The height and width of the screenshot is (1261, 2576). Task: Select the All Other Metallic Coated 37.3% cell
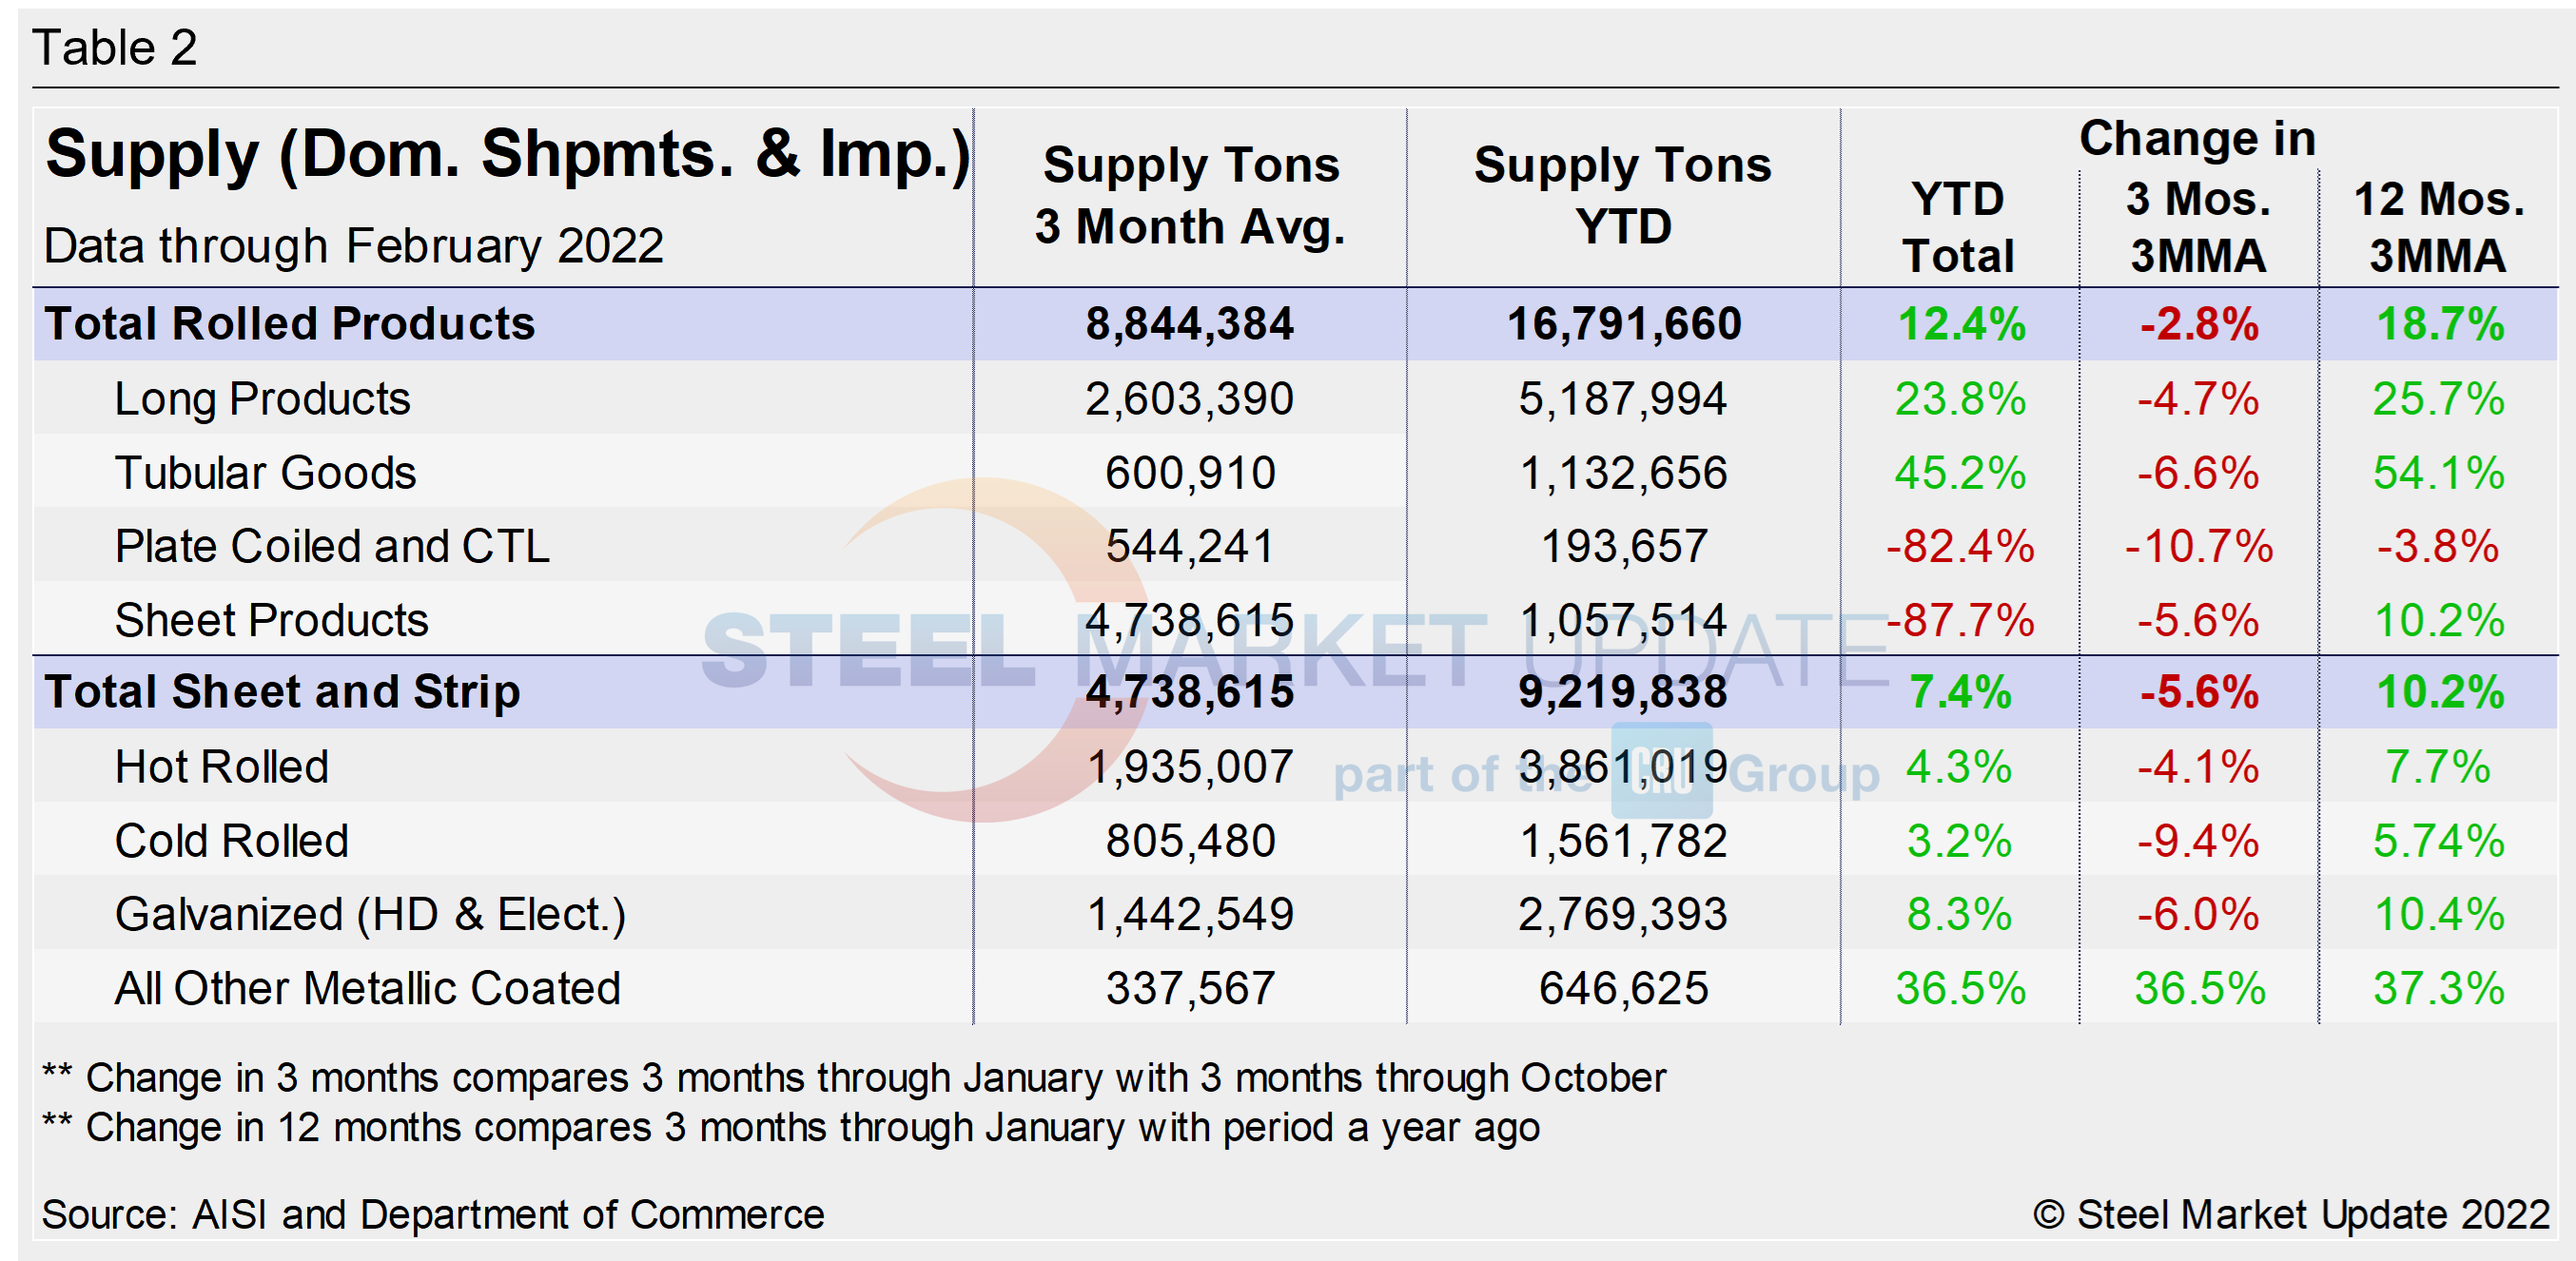[x=2438, y=988]
